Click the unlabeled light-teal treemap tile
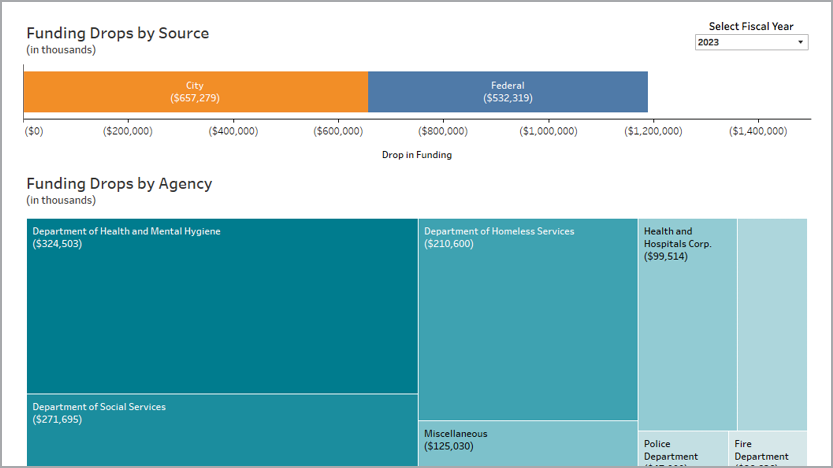The height and width of the screenshot is (468, 833). (772, 324)
